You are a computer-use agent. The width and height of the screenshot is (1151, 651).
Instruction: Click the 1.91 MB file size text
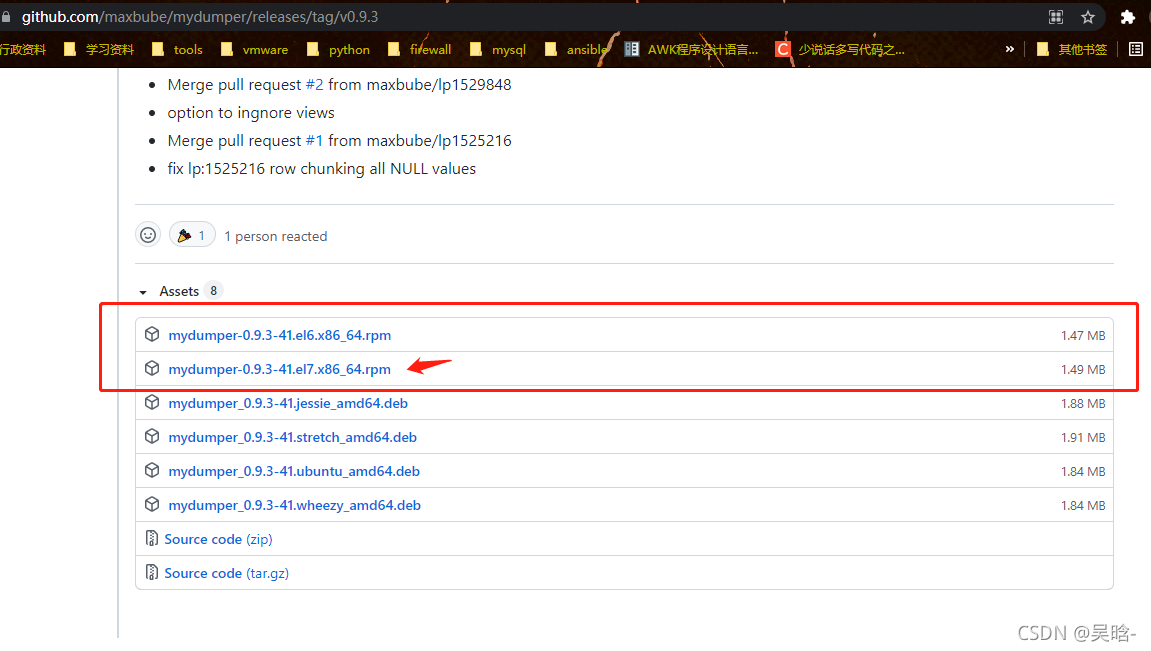tap(1083, 437)
